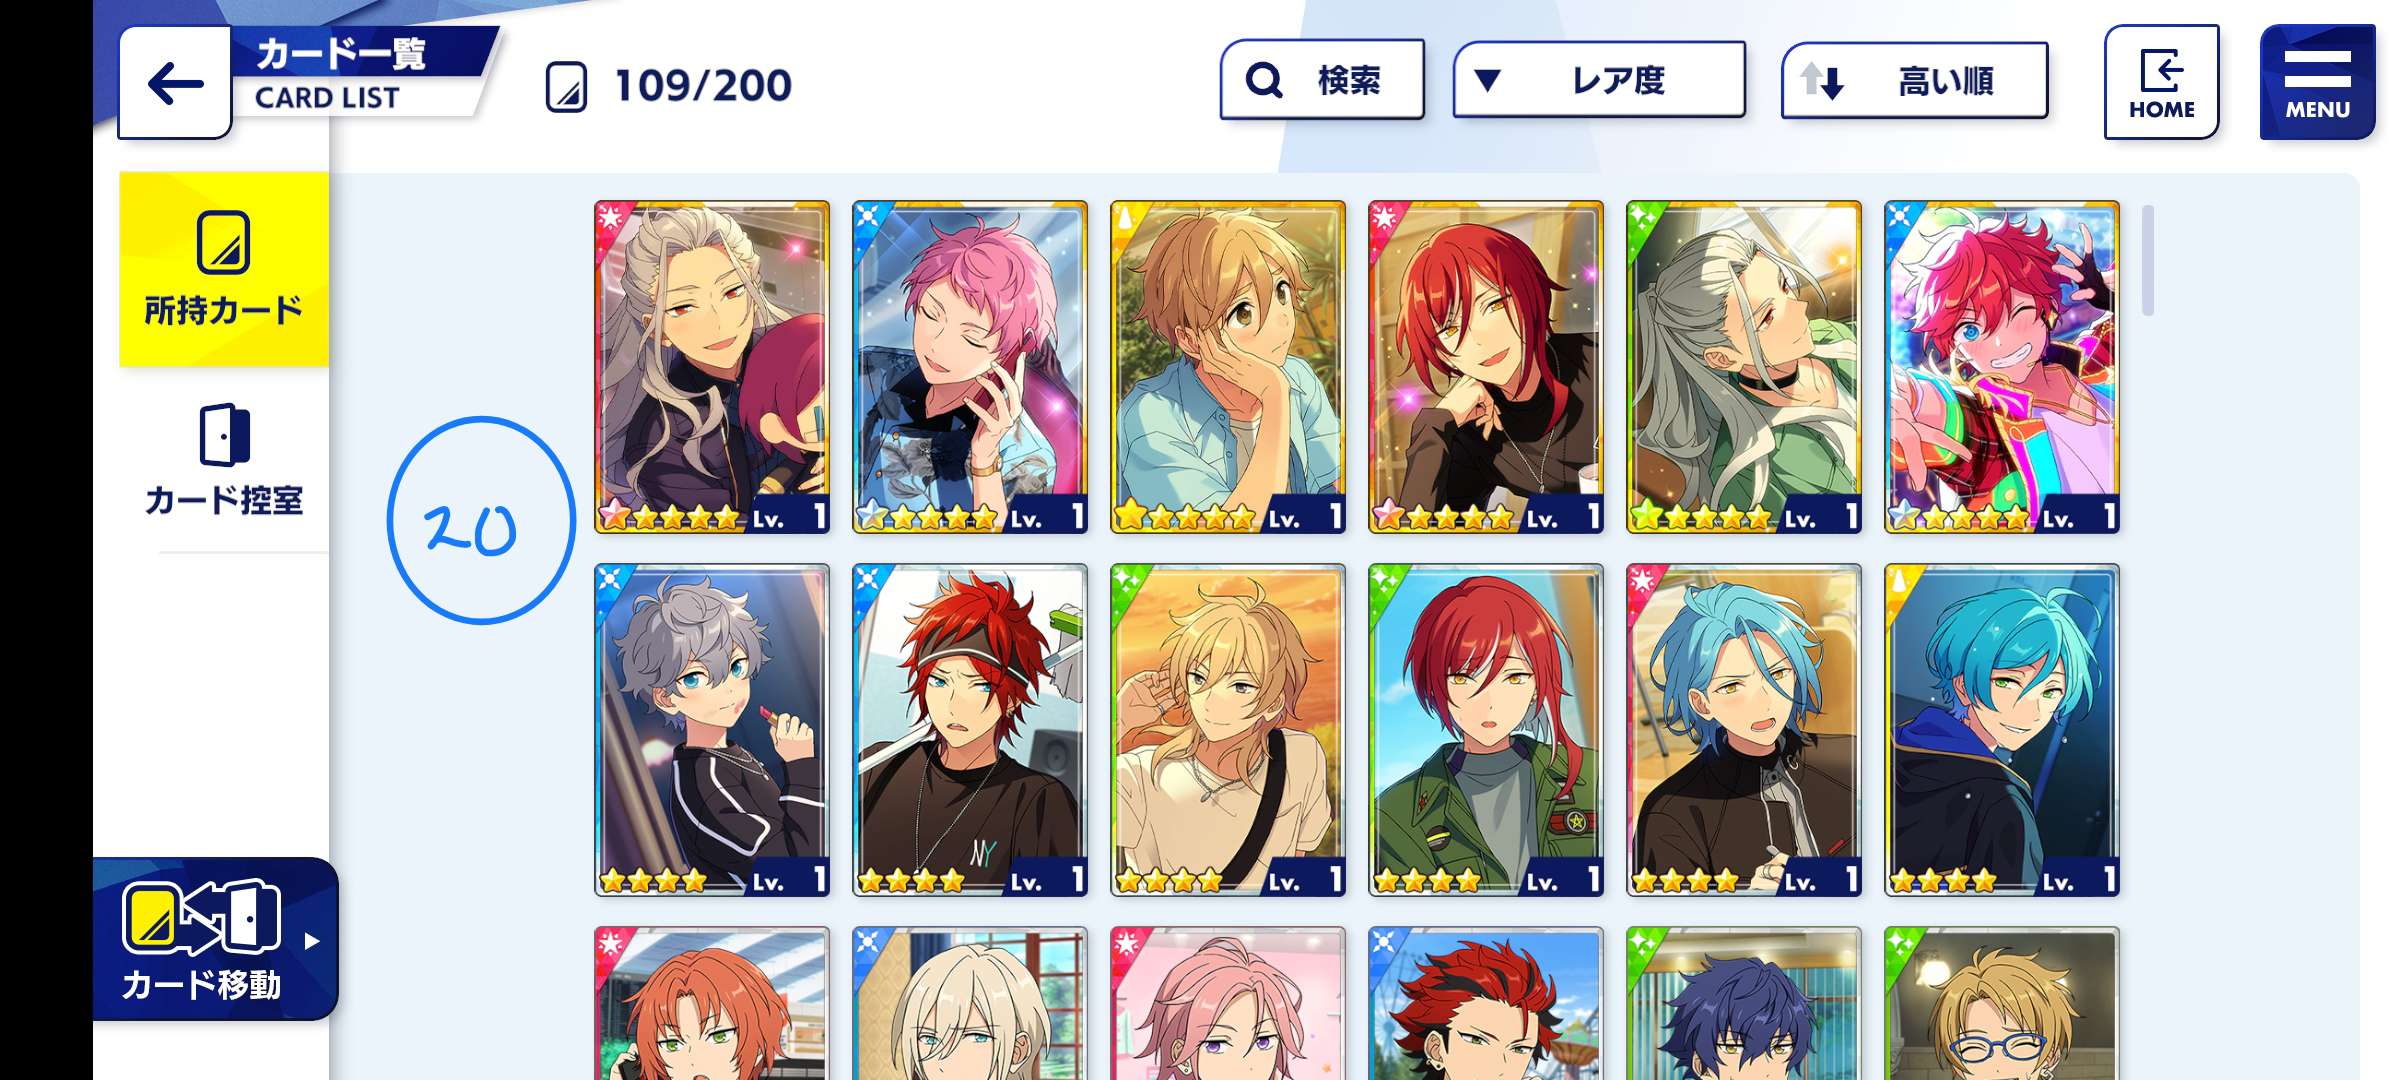Image resolution: width=2400 pixels, height=1080 pixels.
Task: Switch to the カード控室 tab
Action: point(224,460)
